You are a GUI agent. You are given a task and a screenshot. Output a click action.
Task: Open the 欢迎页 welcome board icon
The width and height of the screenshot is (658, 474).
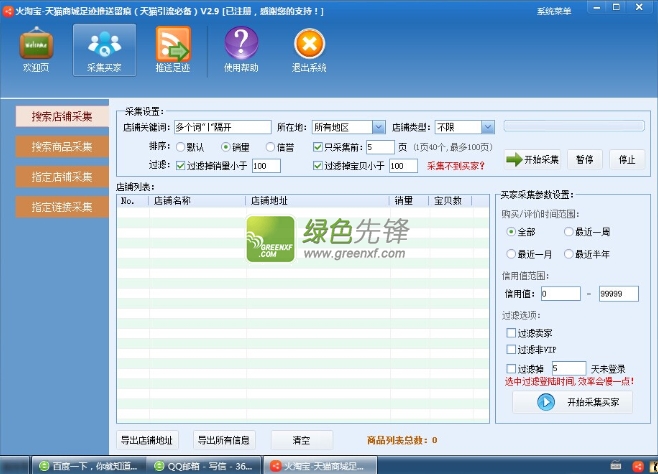pos(36,44)
